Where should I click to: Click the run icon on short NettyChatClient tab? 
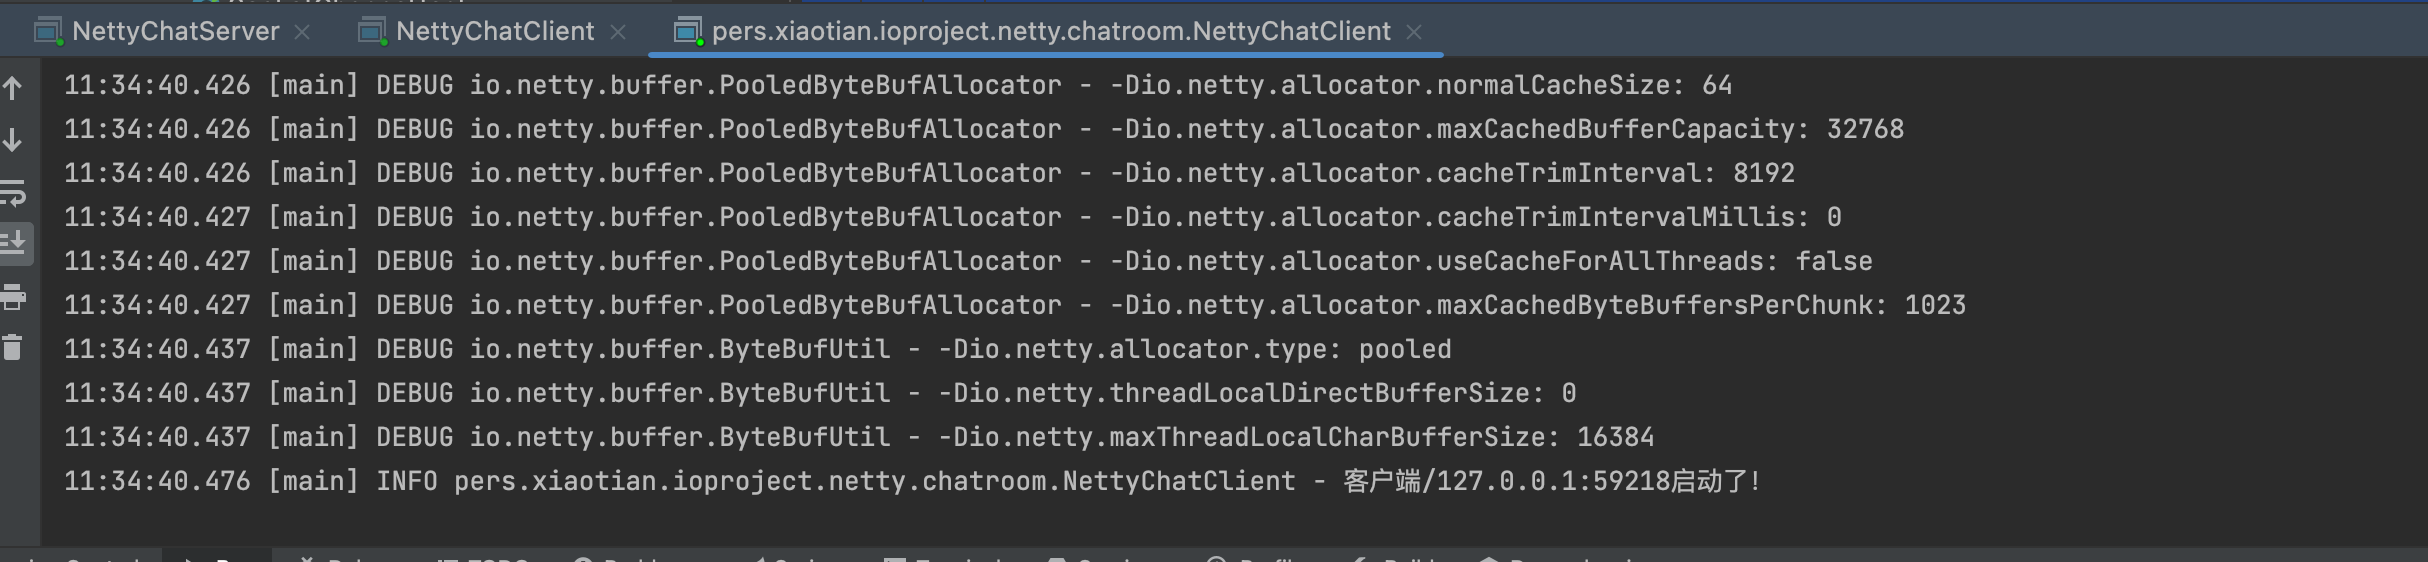[372, 31]
